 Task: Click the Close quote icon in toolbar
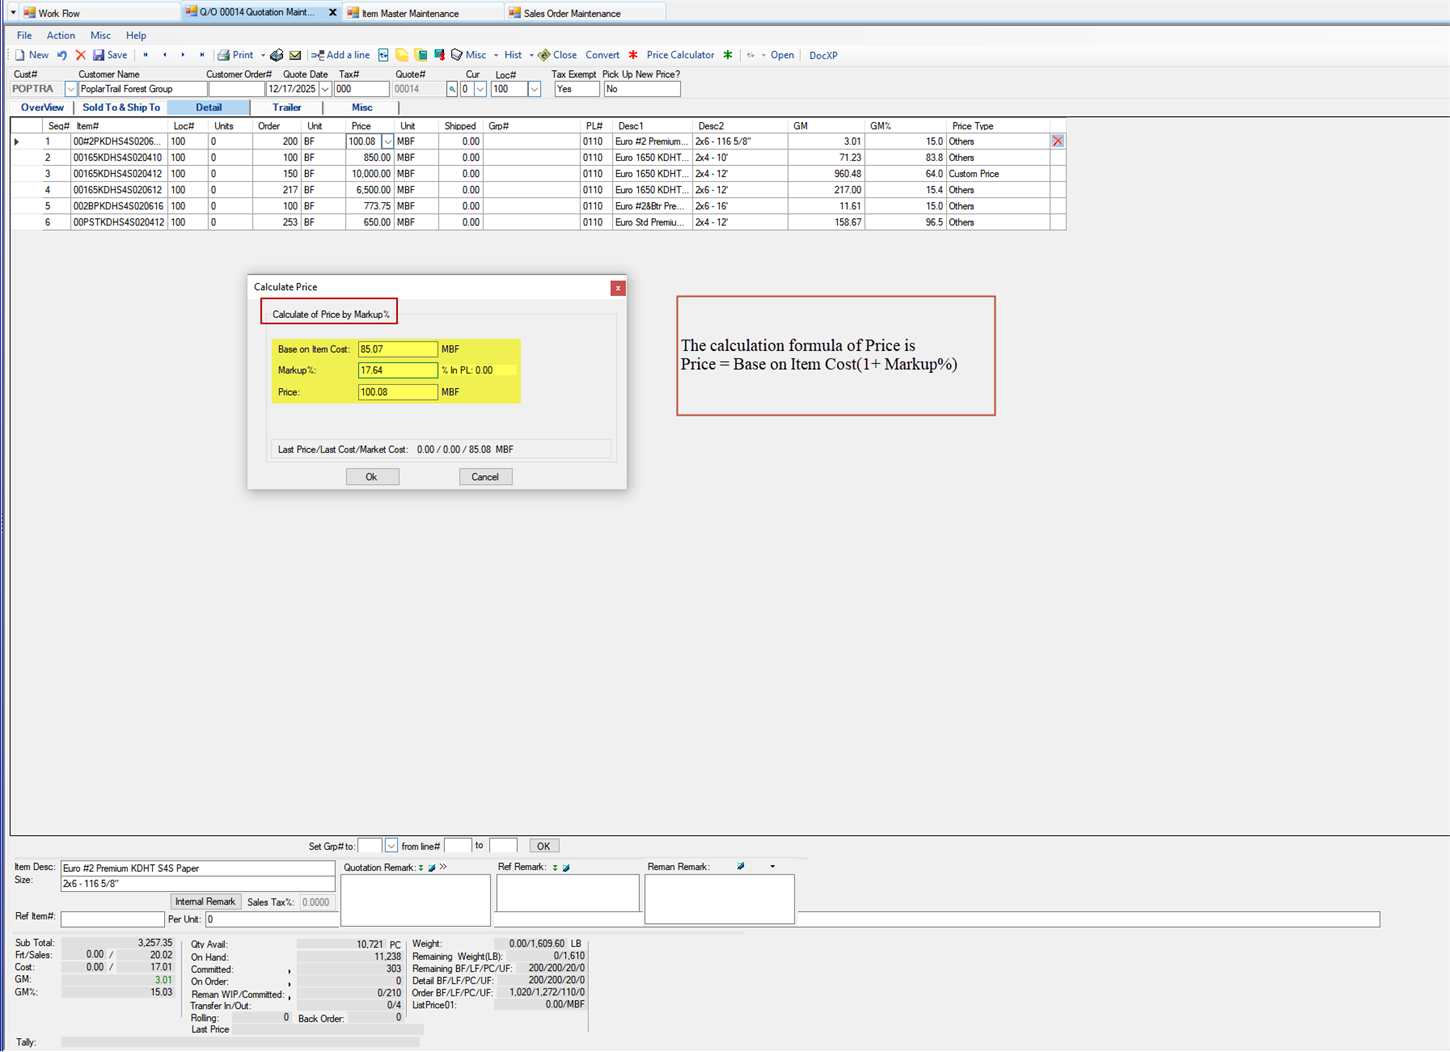(561, 55)
